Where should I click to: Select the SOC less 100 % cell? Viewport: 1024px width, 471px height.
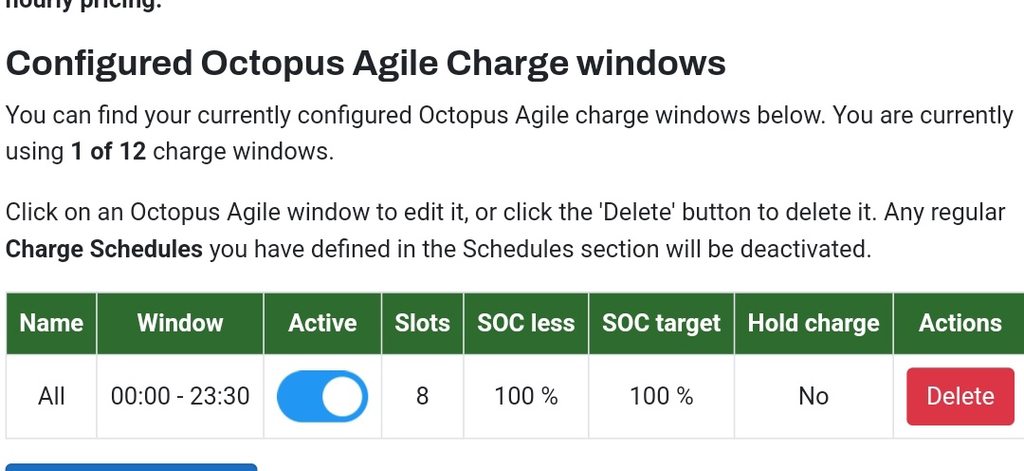tap(526, 396)
